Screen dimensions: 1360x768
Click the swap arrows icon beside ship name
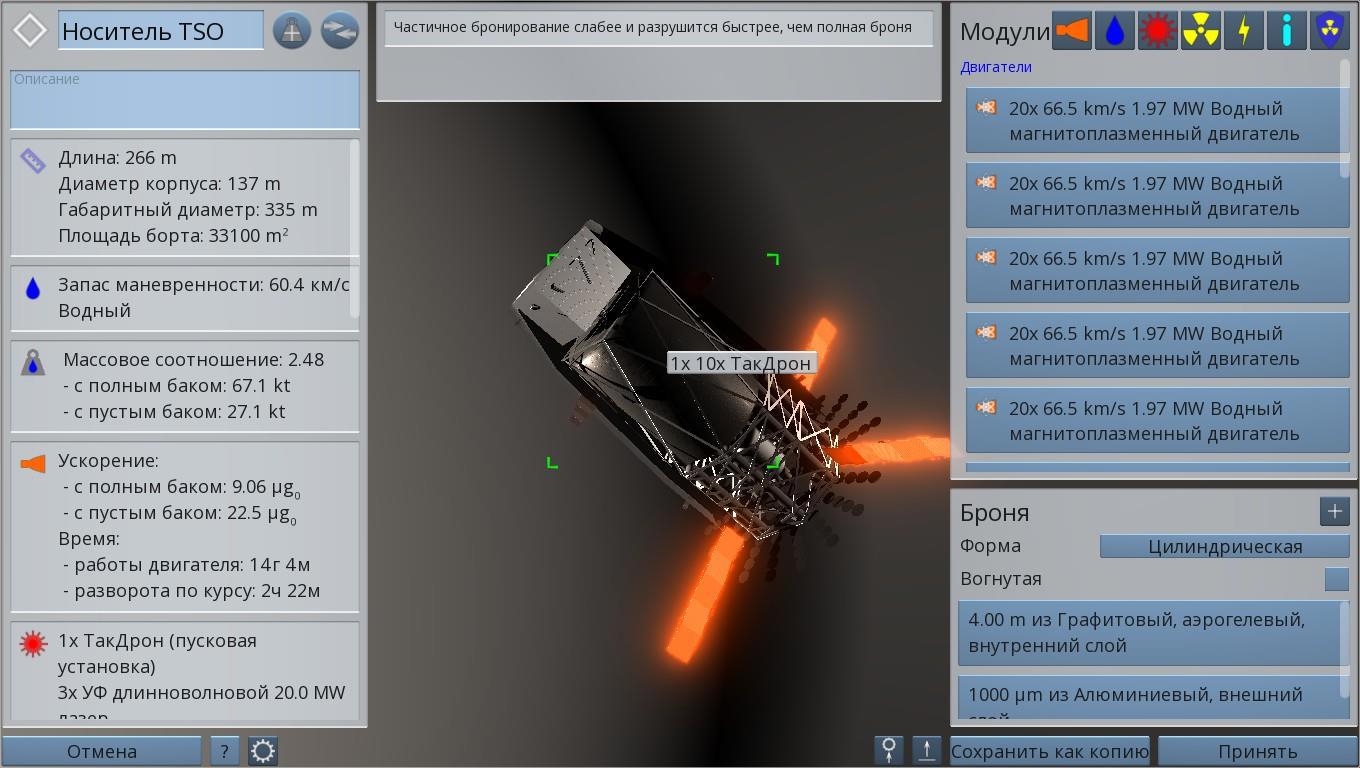pos(340,31)
